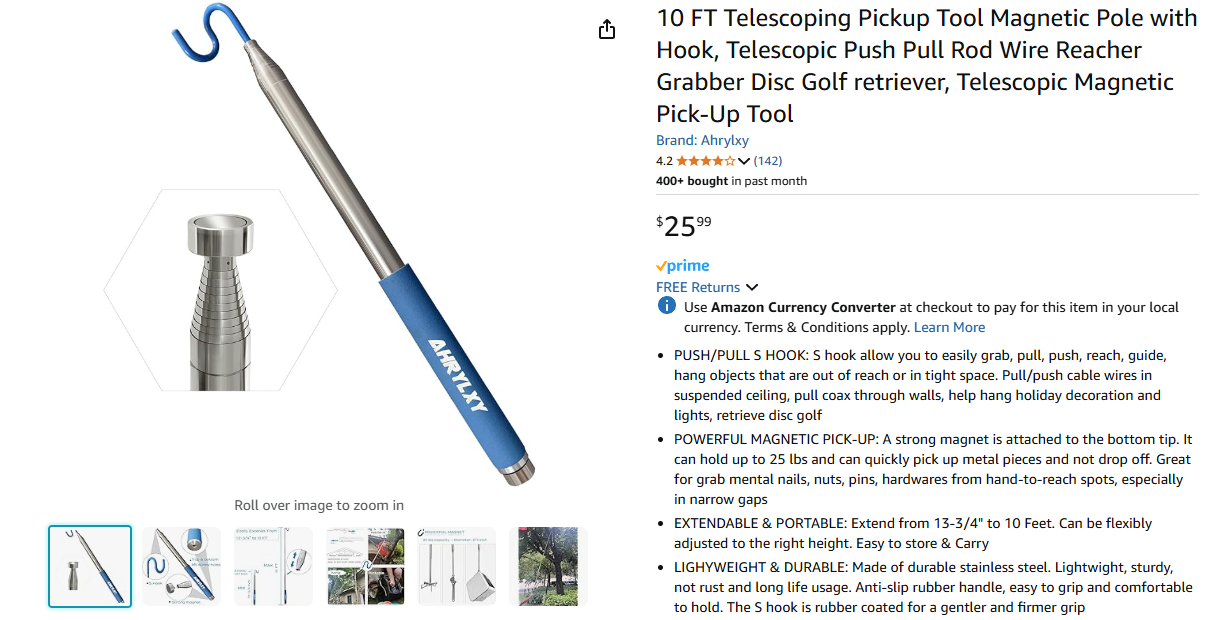Open the 142 customer reviews link
Screen dimensions: 1213x620
(768, 161)
